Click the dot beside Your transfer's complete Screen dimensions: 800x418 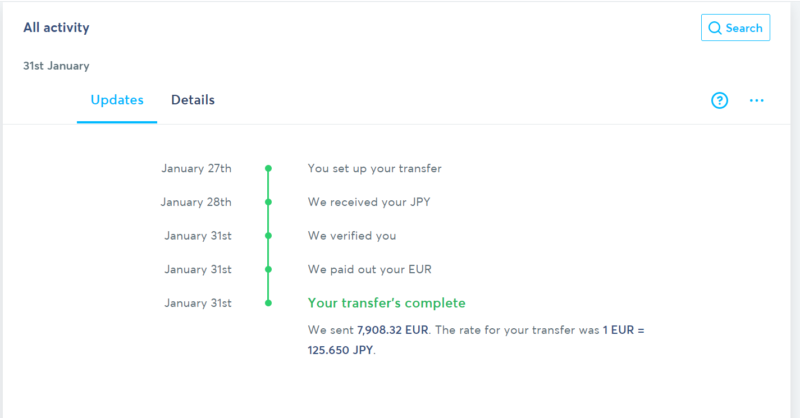coord(268,303)
